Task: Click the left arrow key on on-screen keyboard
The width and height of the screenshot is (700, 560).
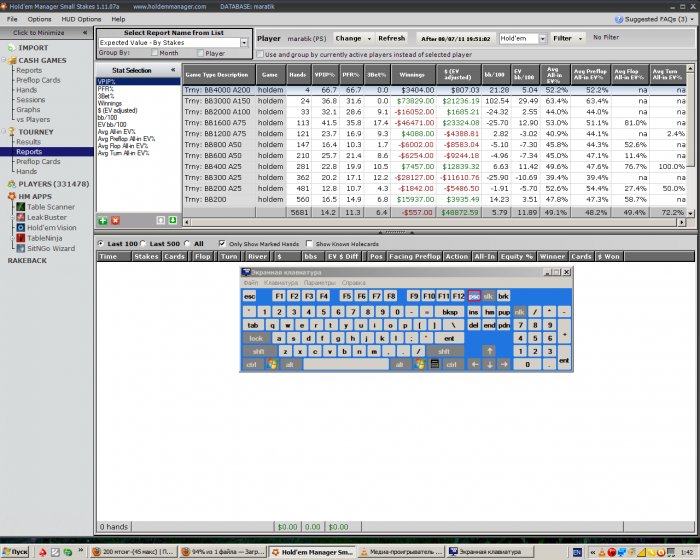Action: pos(475,364)
